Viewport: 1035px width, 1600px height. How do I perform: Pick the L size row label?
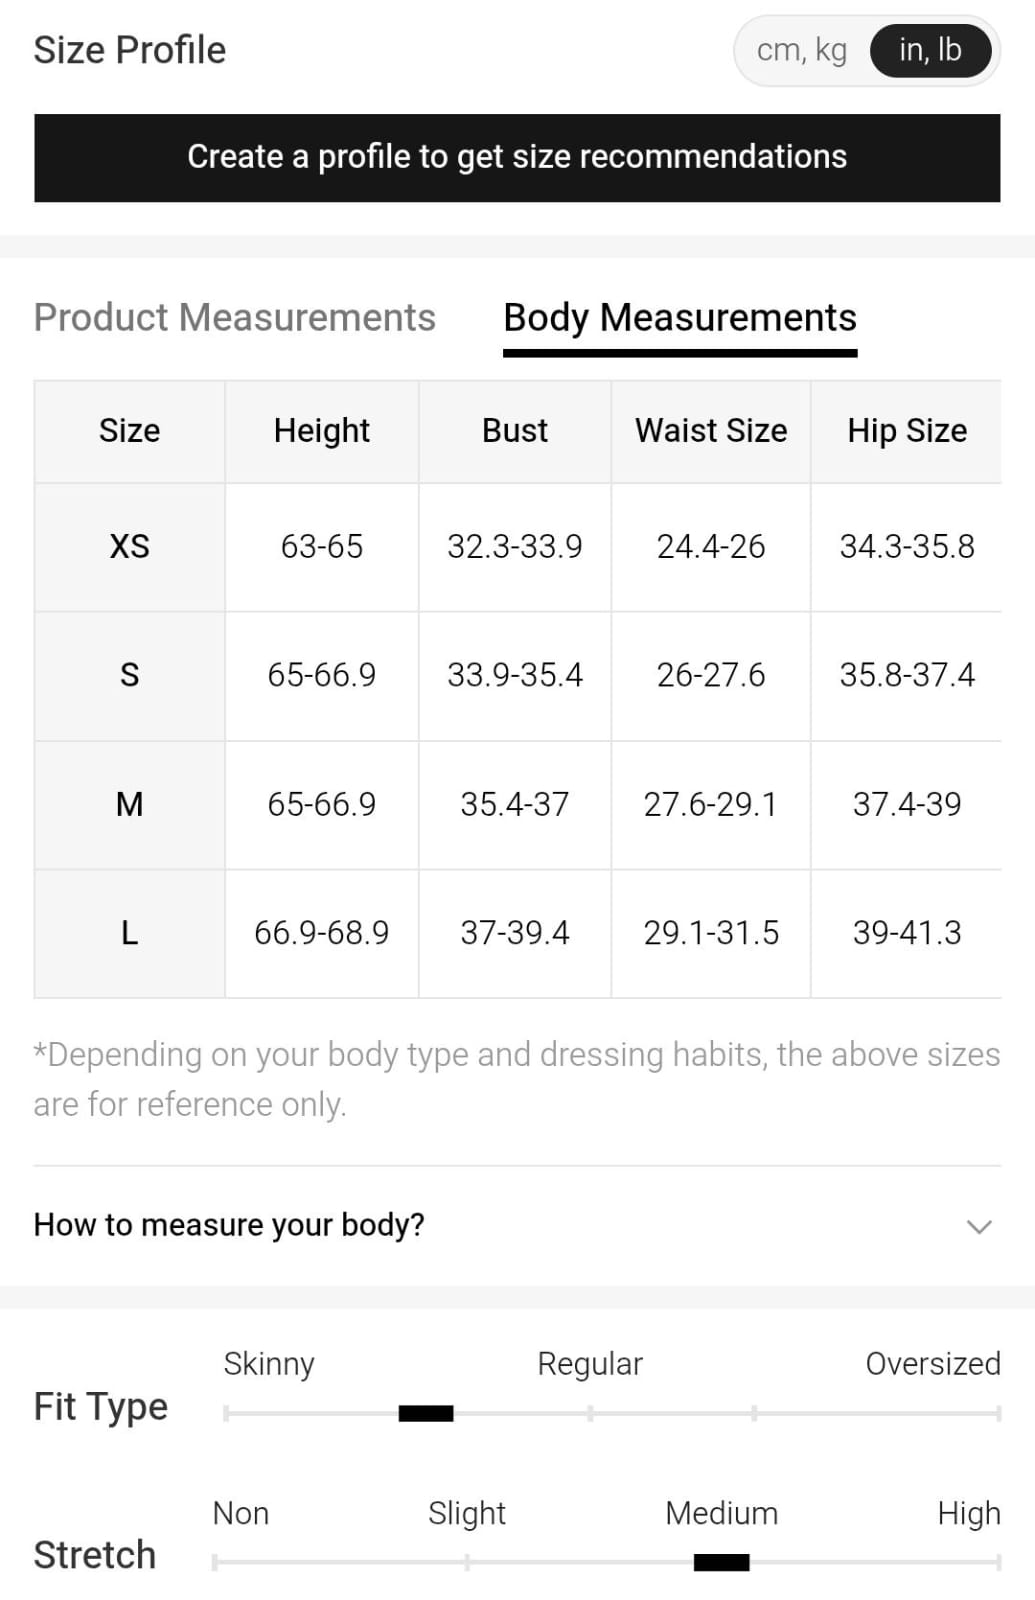[x=130, y=933]
